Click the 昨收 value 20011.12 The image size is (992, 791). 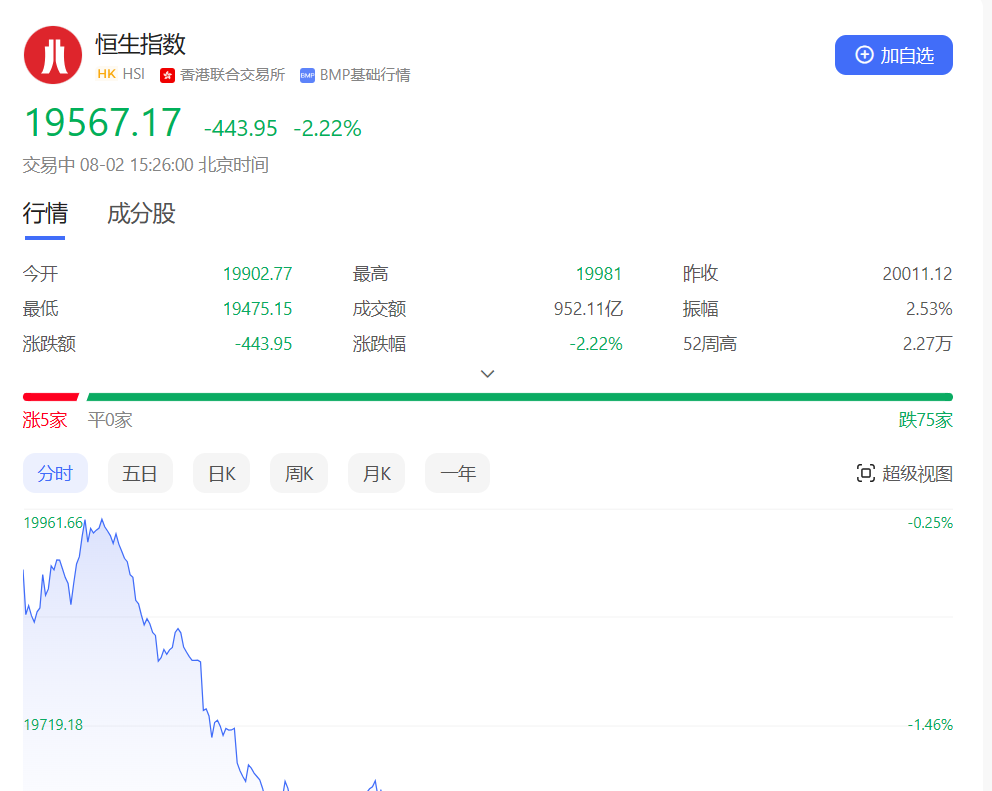coord(917,274)
